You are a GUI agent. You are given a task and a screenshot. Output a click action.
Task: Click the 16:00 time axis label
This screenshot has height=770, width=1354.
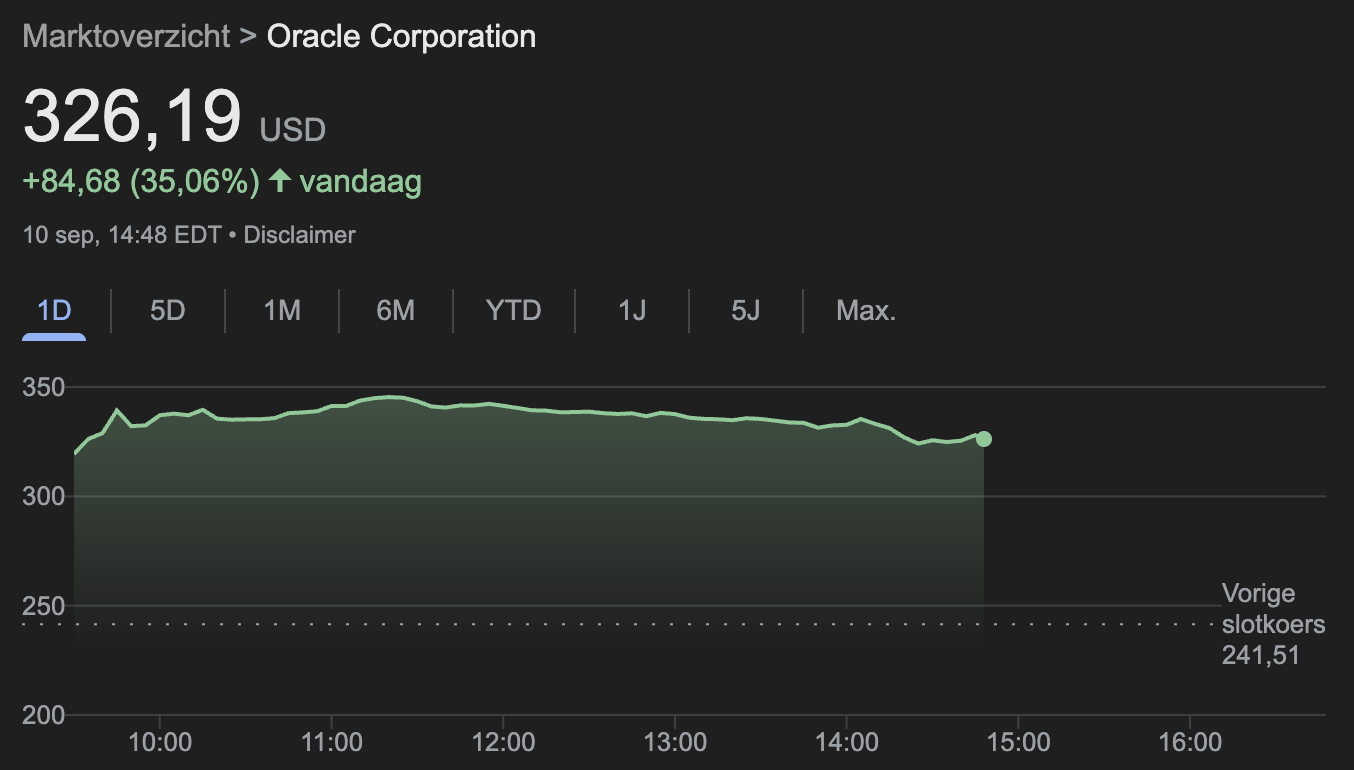1190,743
